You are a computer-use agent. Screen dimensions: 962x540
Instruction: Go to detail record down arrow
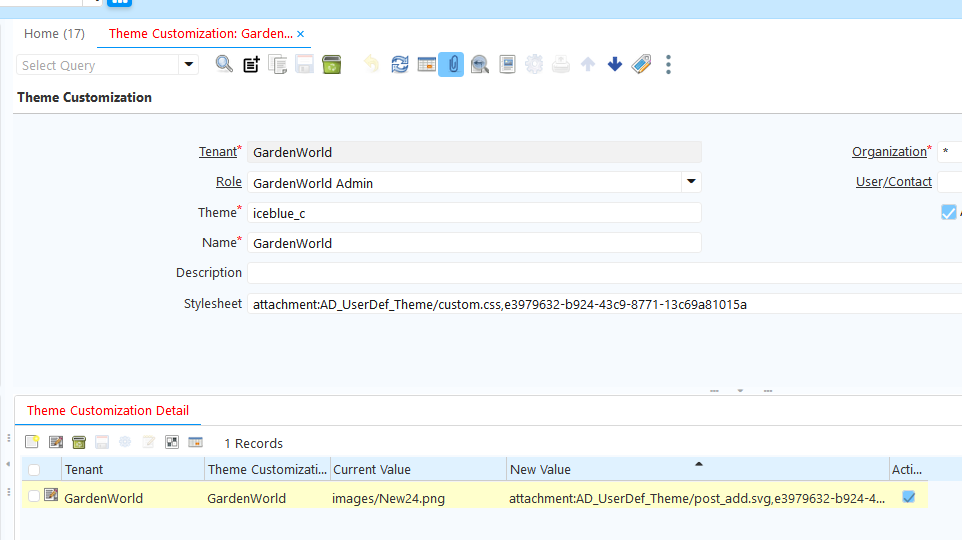point(615,64)
